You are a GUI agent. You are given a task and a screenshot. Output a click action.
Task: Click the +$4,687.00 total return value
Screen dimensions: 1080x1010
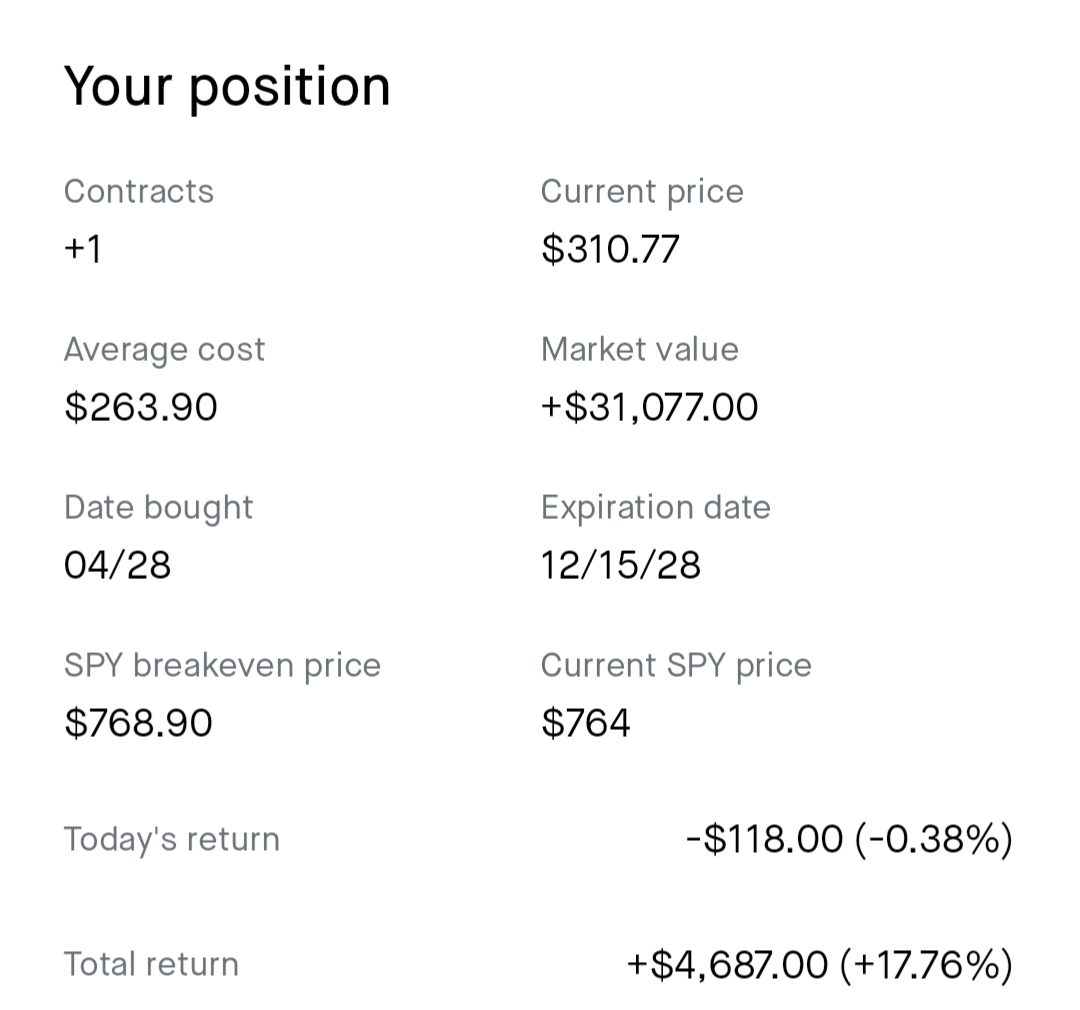click(x=727, y=964)
